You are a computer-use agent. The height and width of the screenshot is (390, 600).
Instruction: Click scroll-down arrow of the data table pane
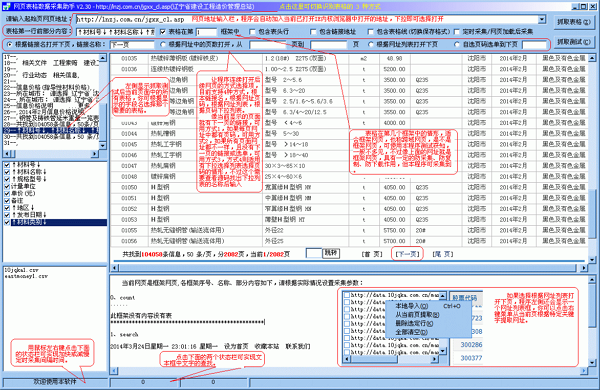592,260
